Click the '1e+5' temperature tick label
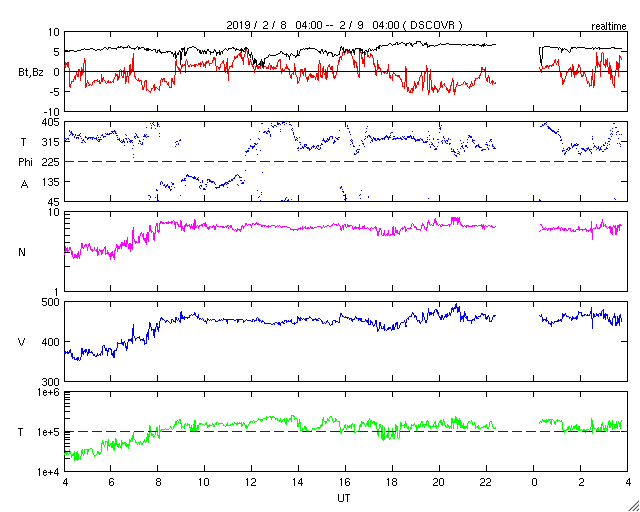 (x=50, y=432)
